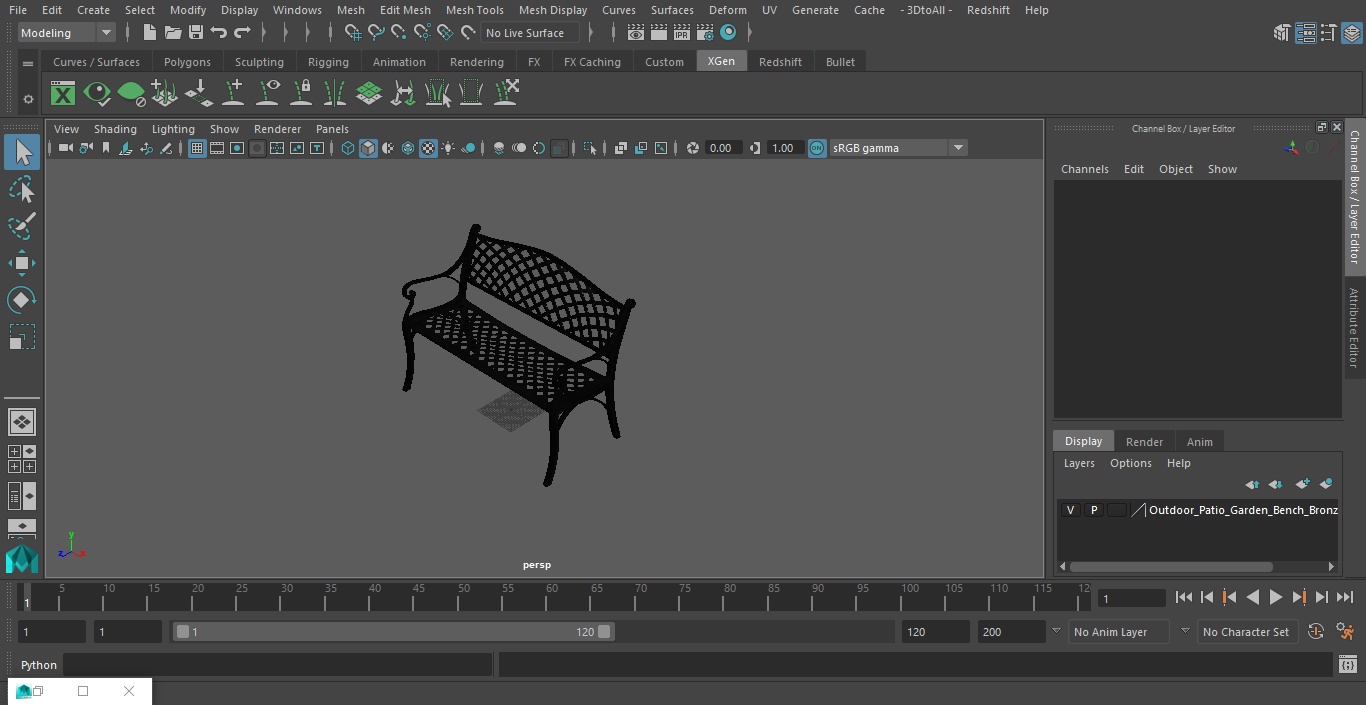Select the arrow Select tool in the toolbox

tap(22, 152)
